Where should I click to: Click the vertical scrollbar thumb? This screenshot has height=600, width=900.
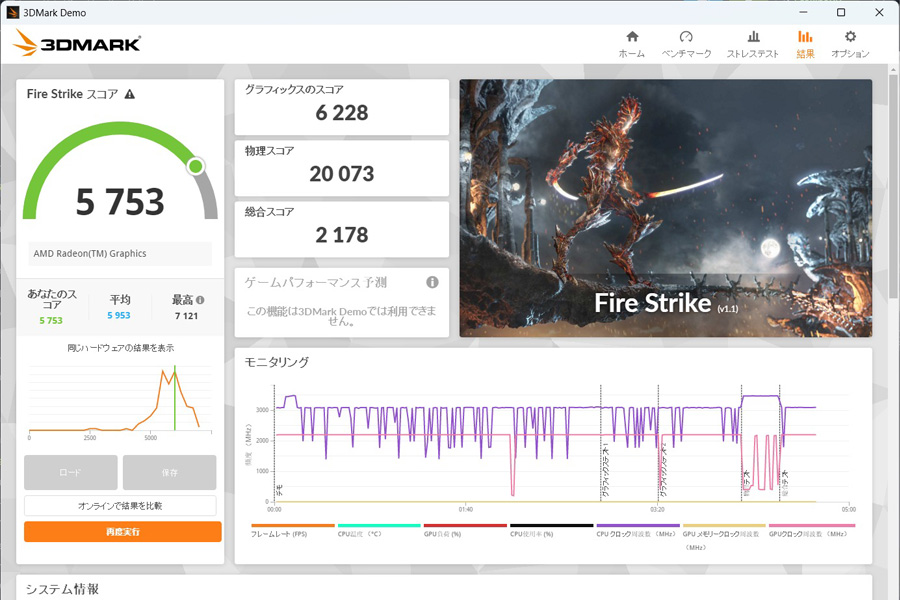[894, 185]
